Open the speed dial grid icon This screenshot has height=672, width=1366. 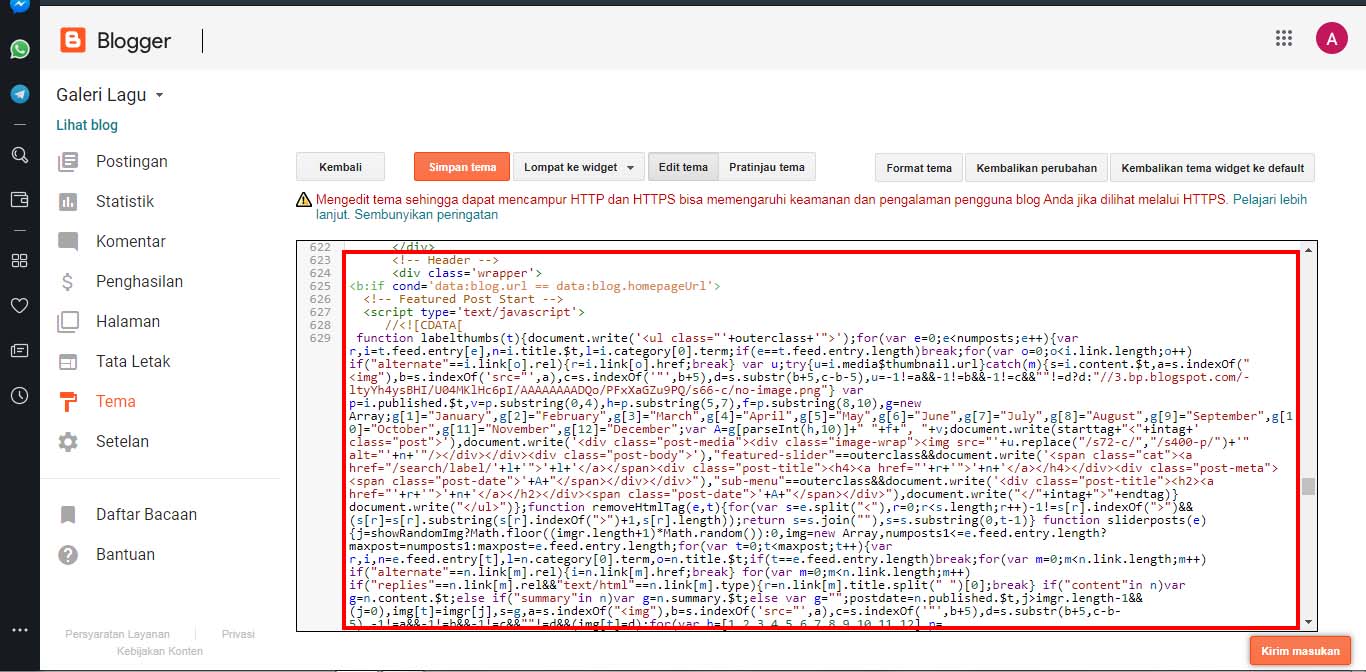click(20, 260)
